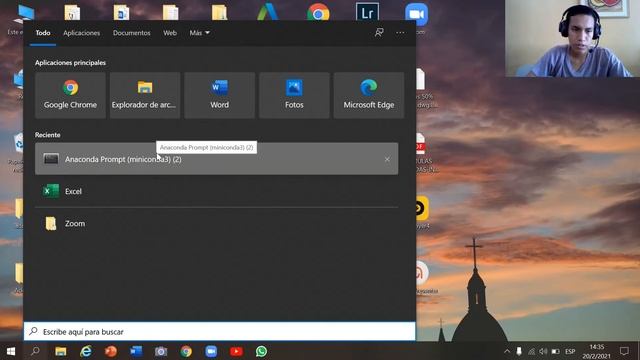
Task: Select the webcam video thumbnail
Action: point(573,38)
